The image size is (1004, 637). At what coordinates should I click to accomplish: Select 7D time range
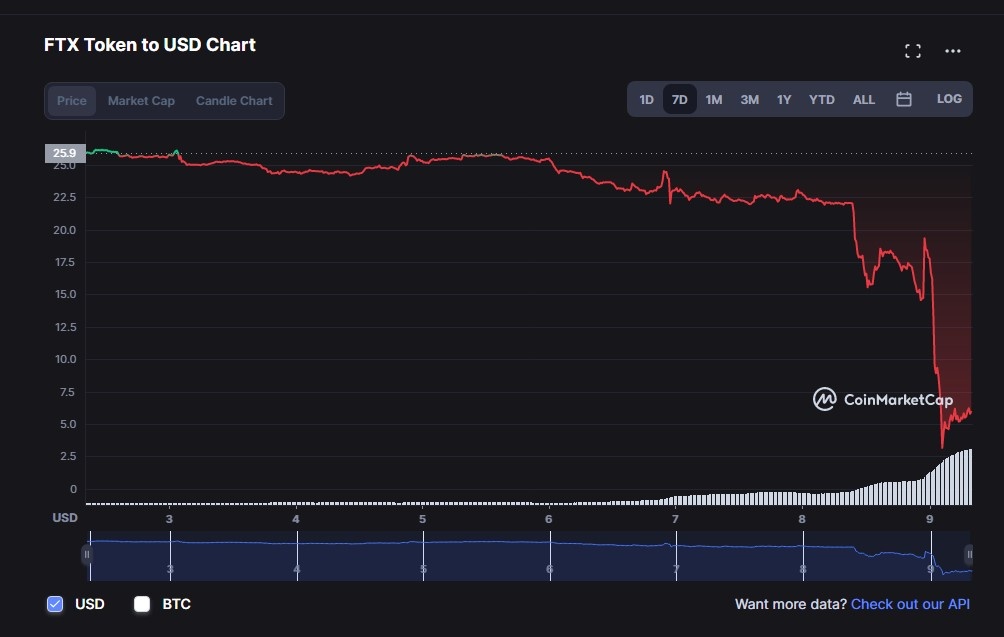[x=679, y=100]
